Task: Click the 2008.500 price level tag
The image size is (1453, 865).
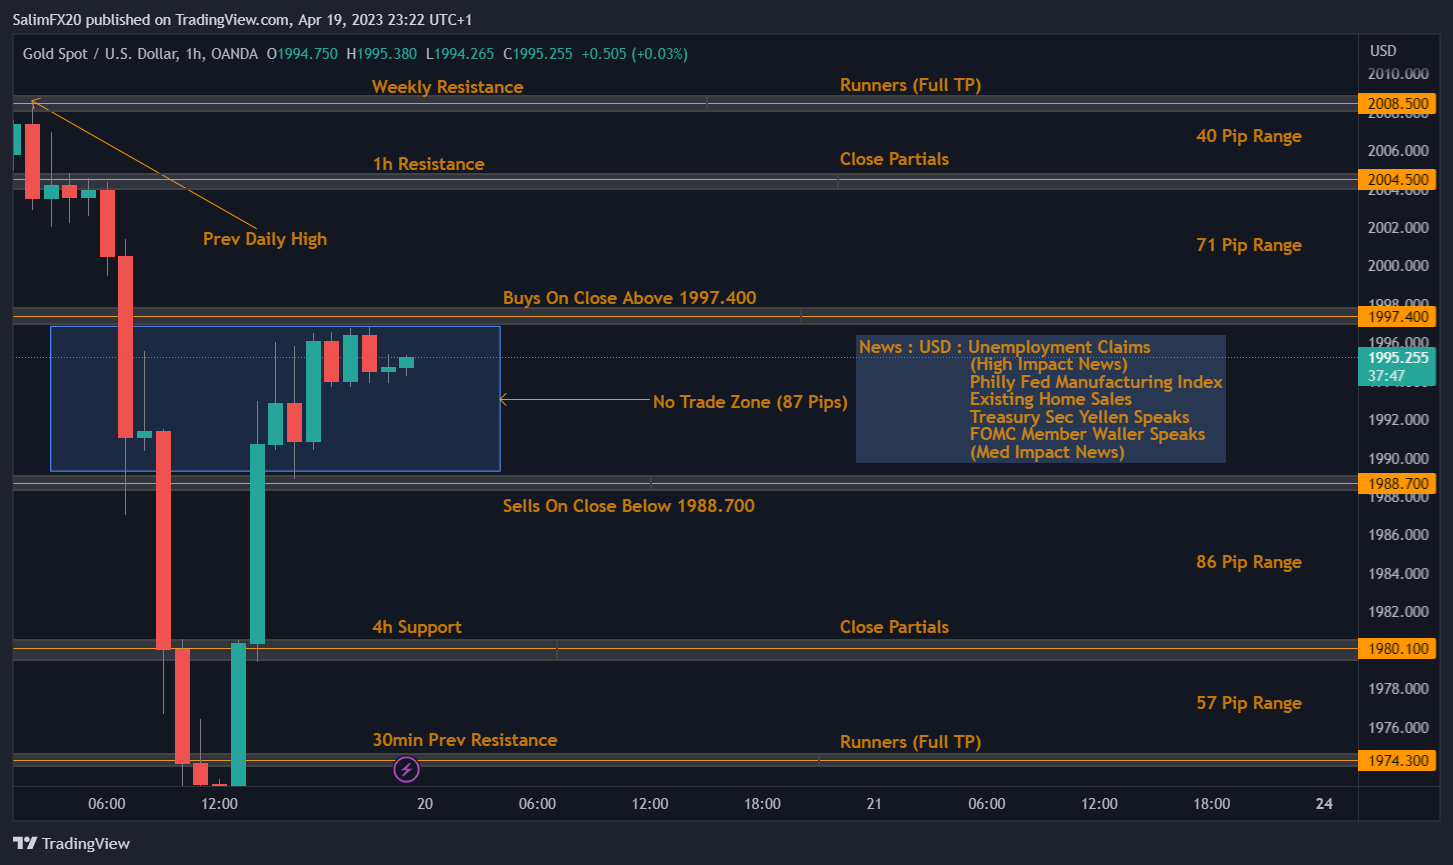Action: [x=1397, y=103]
